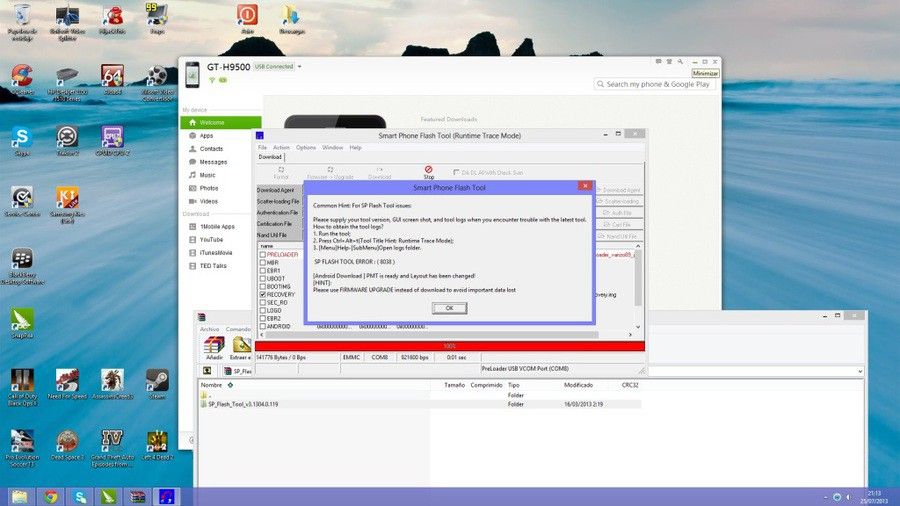Open File Explorer from the taskbar
The height and width of the screenshot is (506, 900).
pos(20,497)
